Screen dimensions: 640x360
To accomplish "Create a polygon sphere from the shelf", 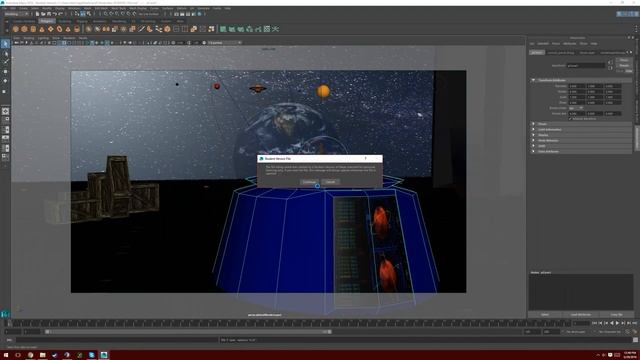I will pyautogui.click(x=16, y=29).
